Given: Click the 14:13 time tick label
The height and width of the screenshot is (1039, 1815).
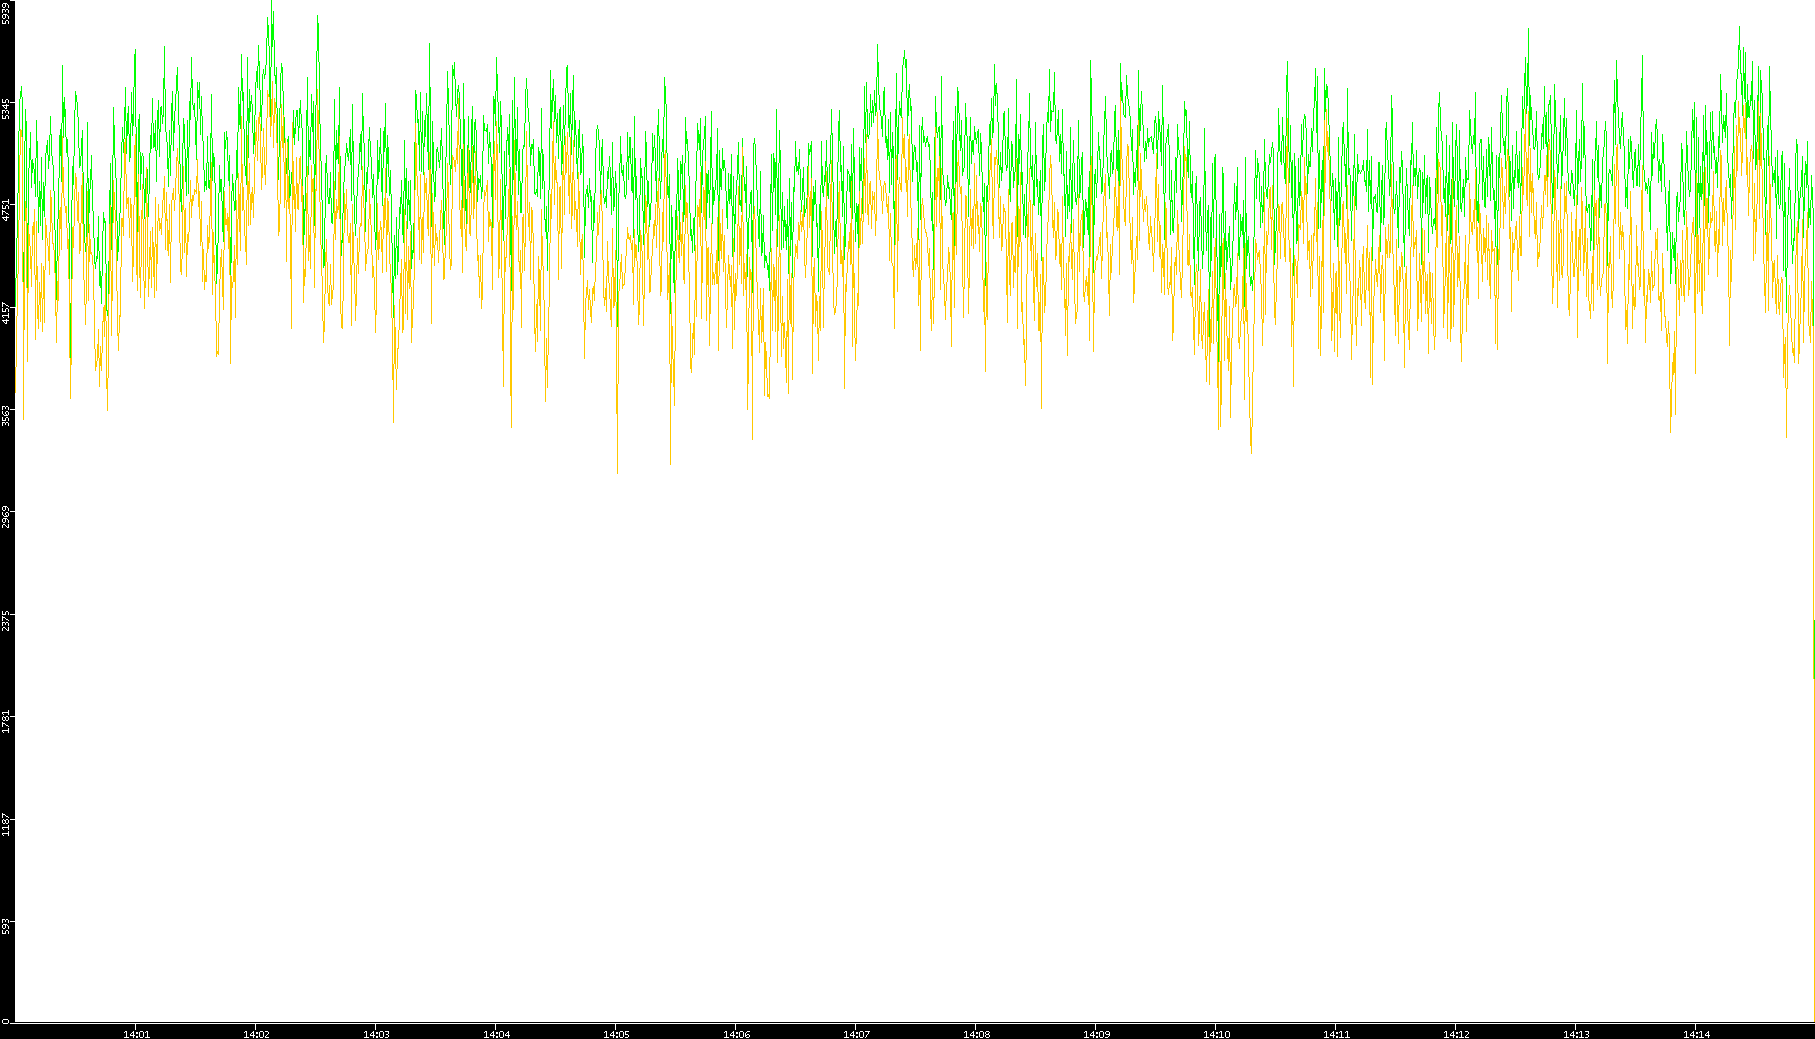Looking at the screenshot, I should (1576, 1034).
